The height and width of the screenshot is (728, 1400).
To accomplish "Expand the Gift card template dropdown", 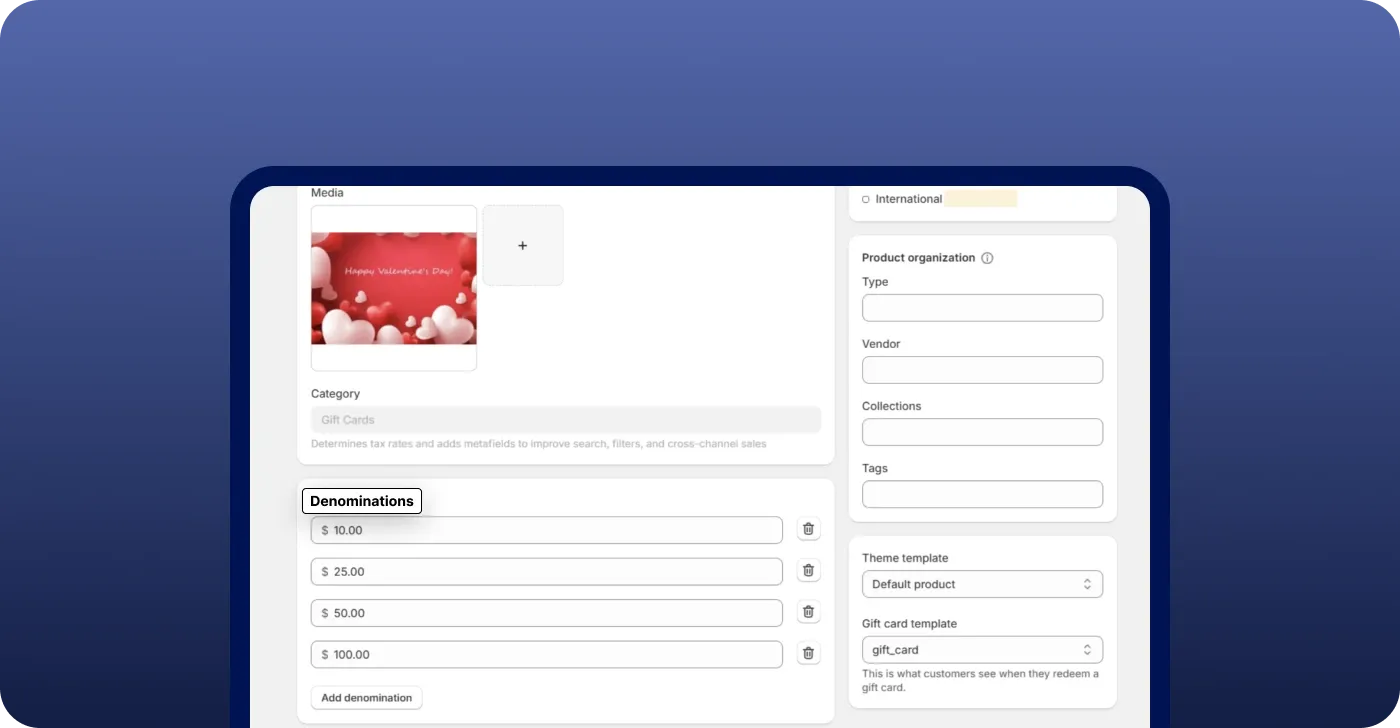I will [x=981, y=650].
